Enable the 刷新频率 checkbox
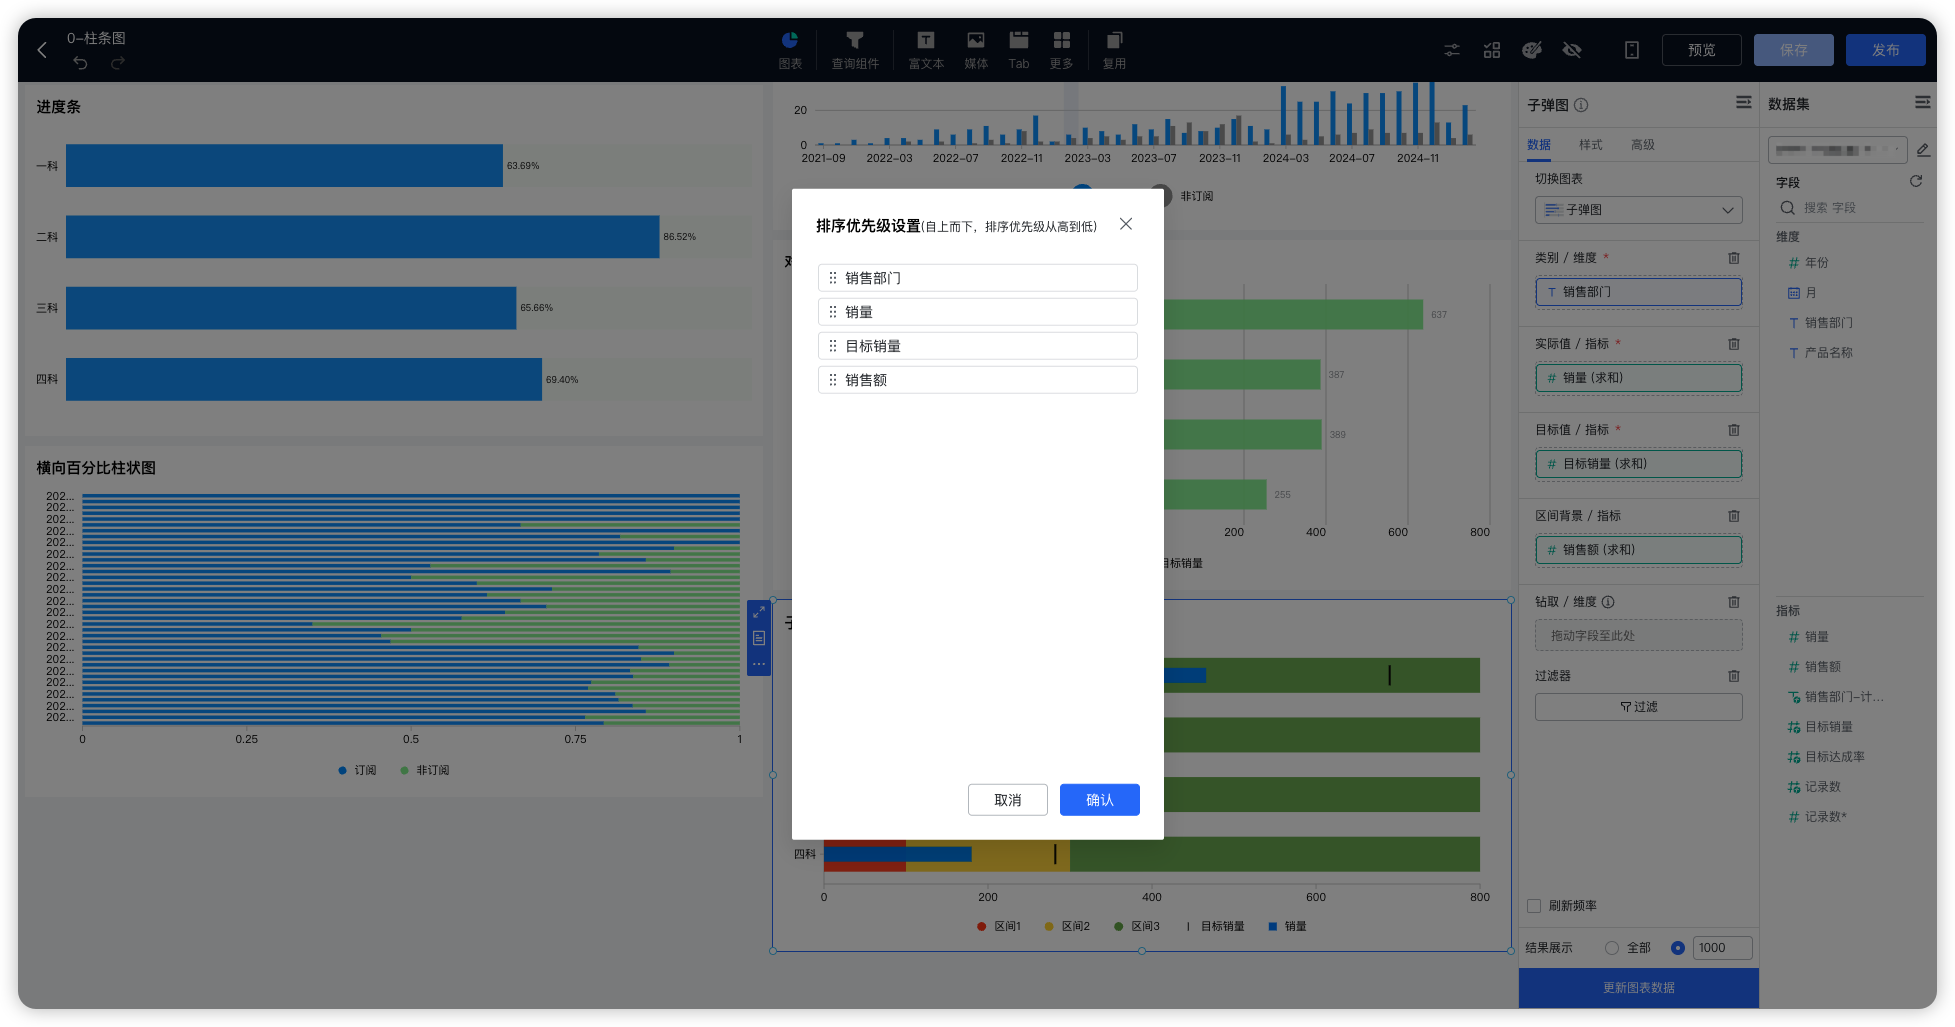 coord(1534,906)
